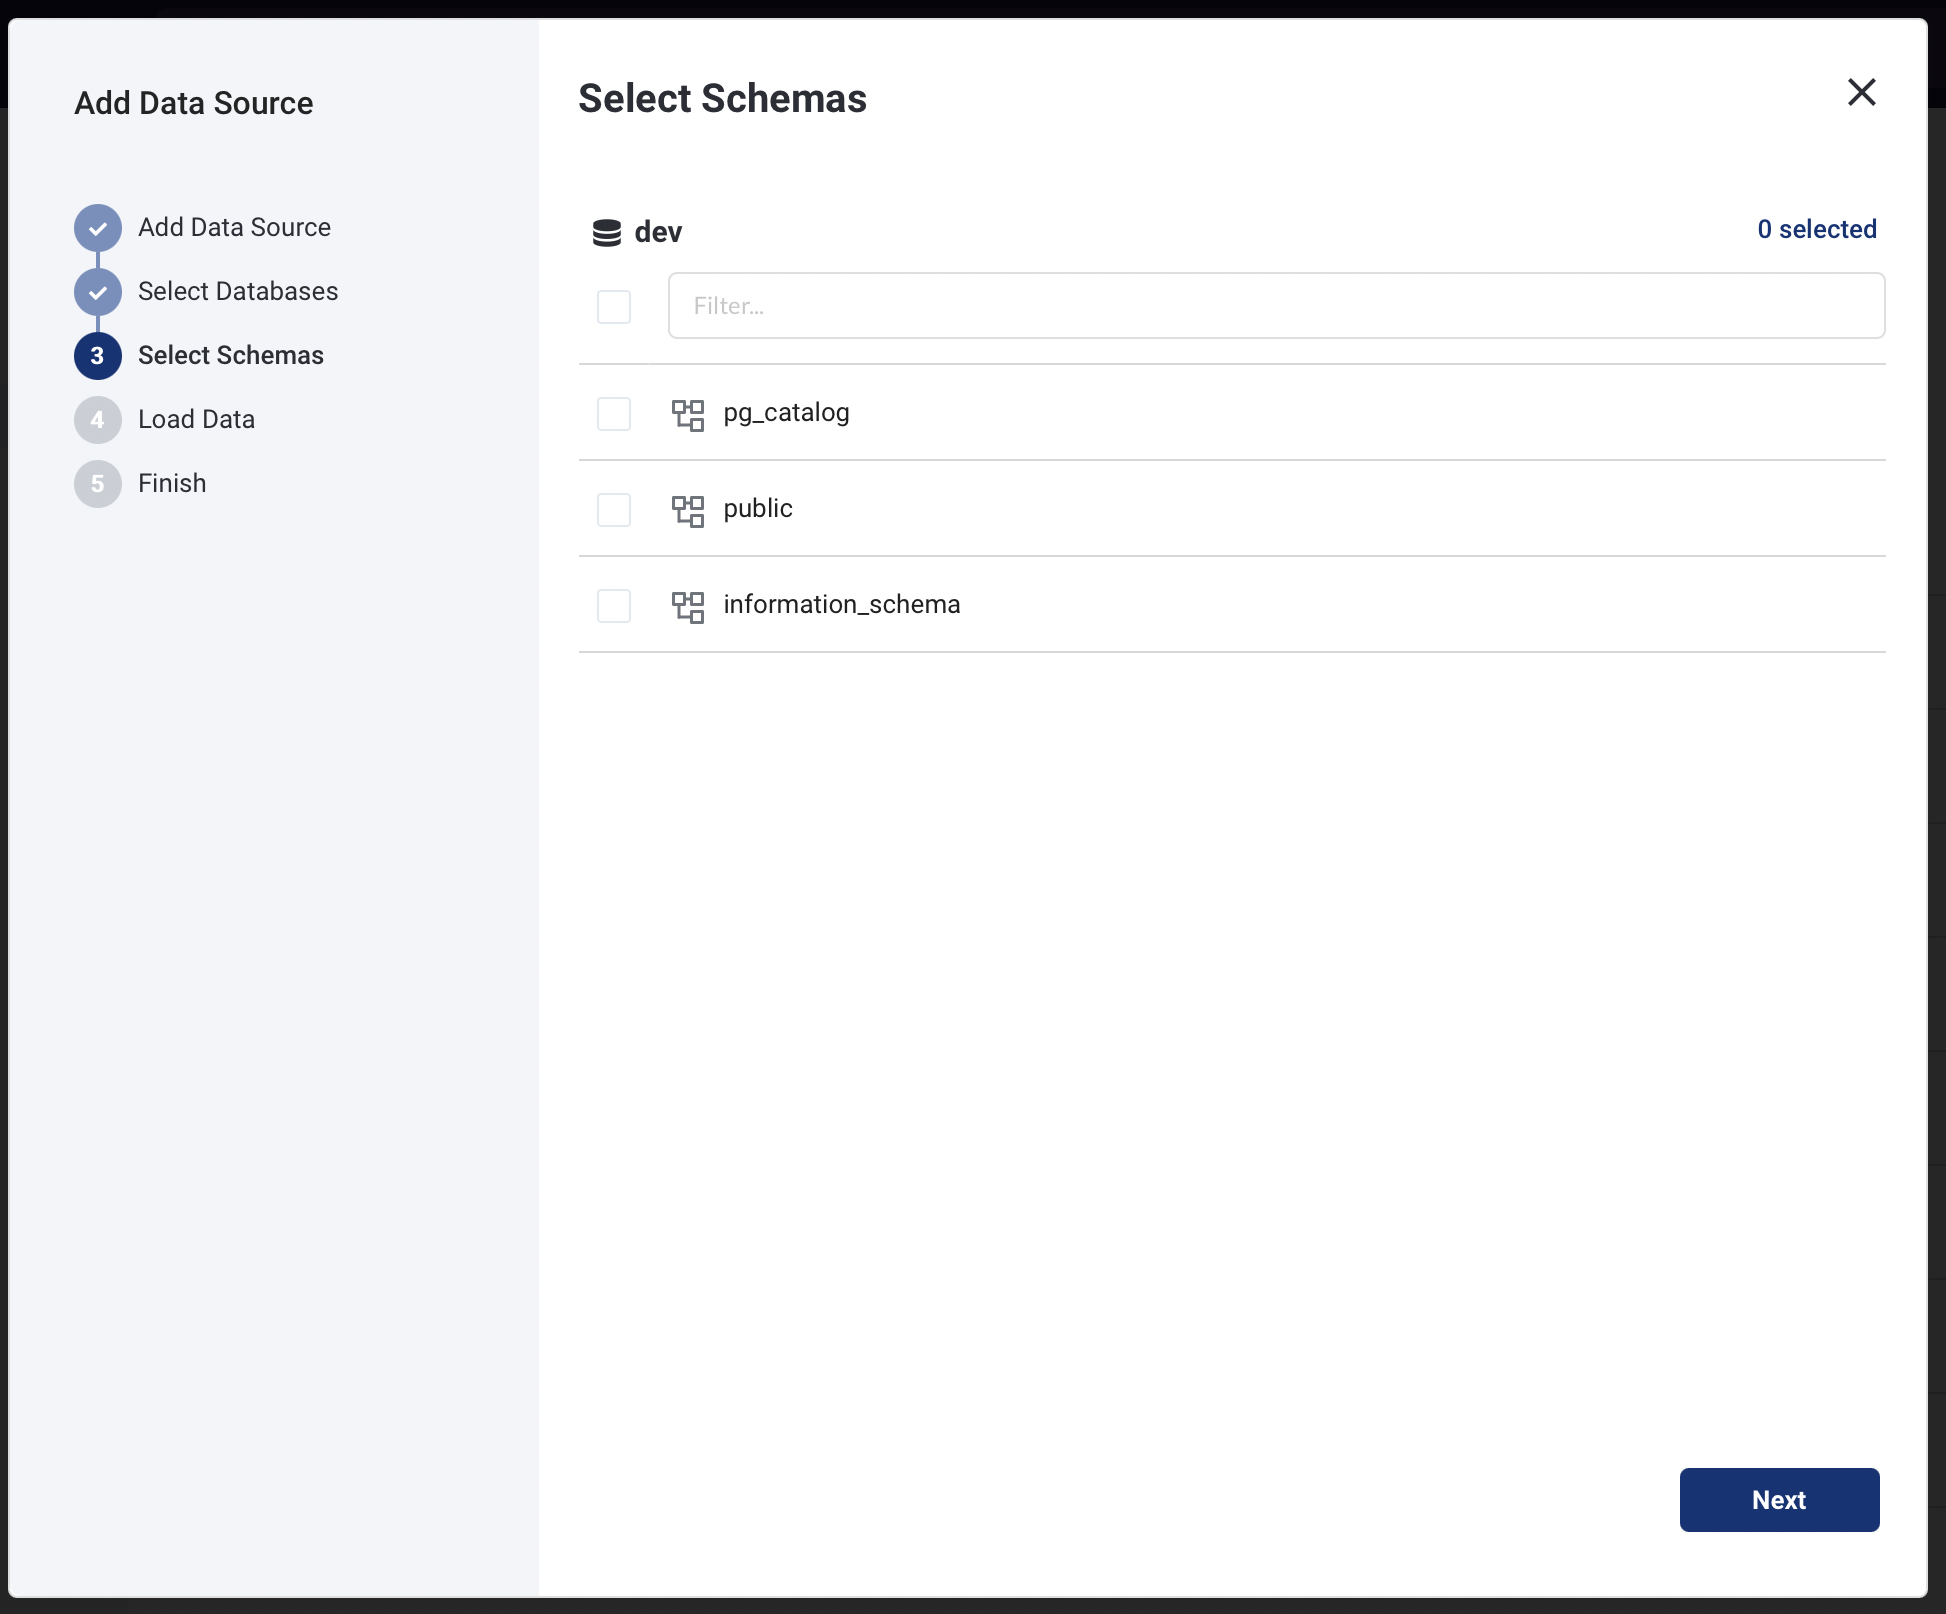1946x1614 pixels.
Task: Click the dev database icon
Action: [607, 232]
